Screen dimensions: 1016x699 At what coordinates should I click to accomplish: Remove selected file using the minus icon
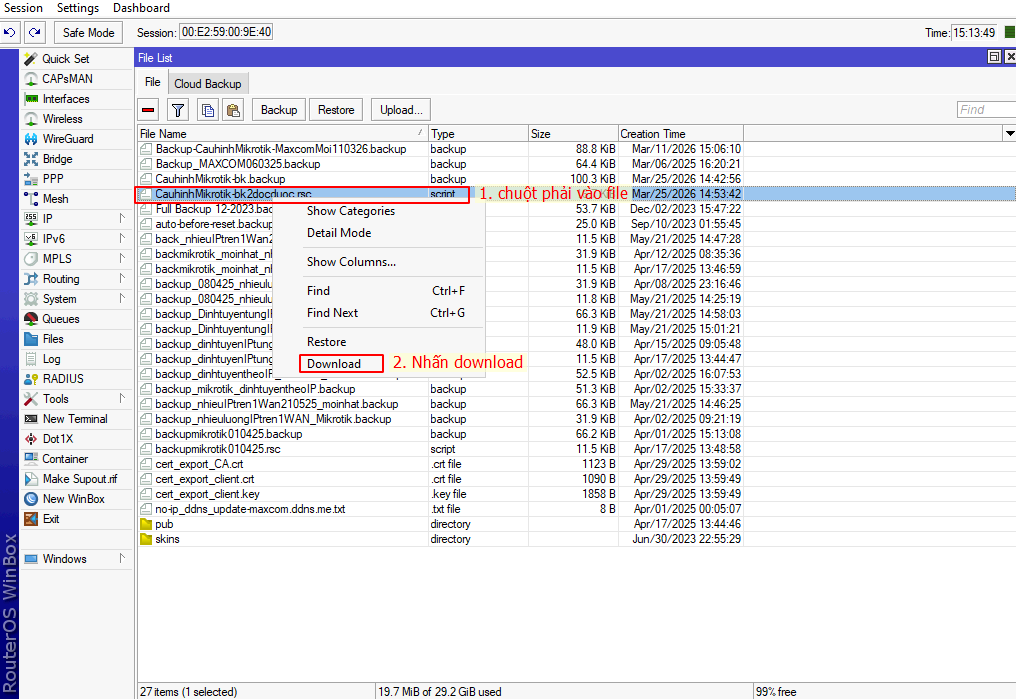(147, 109)
